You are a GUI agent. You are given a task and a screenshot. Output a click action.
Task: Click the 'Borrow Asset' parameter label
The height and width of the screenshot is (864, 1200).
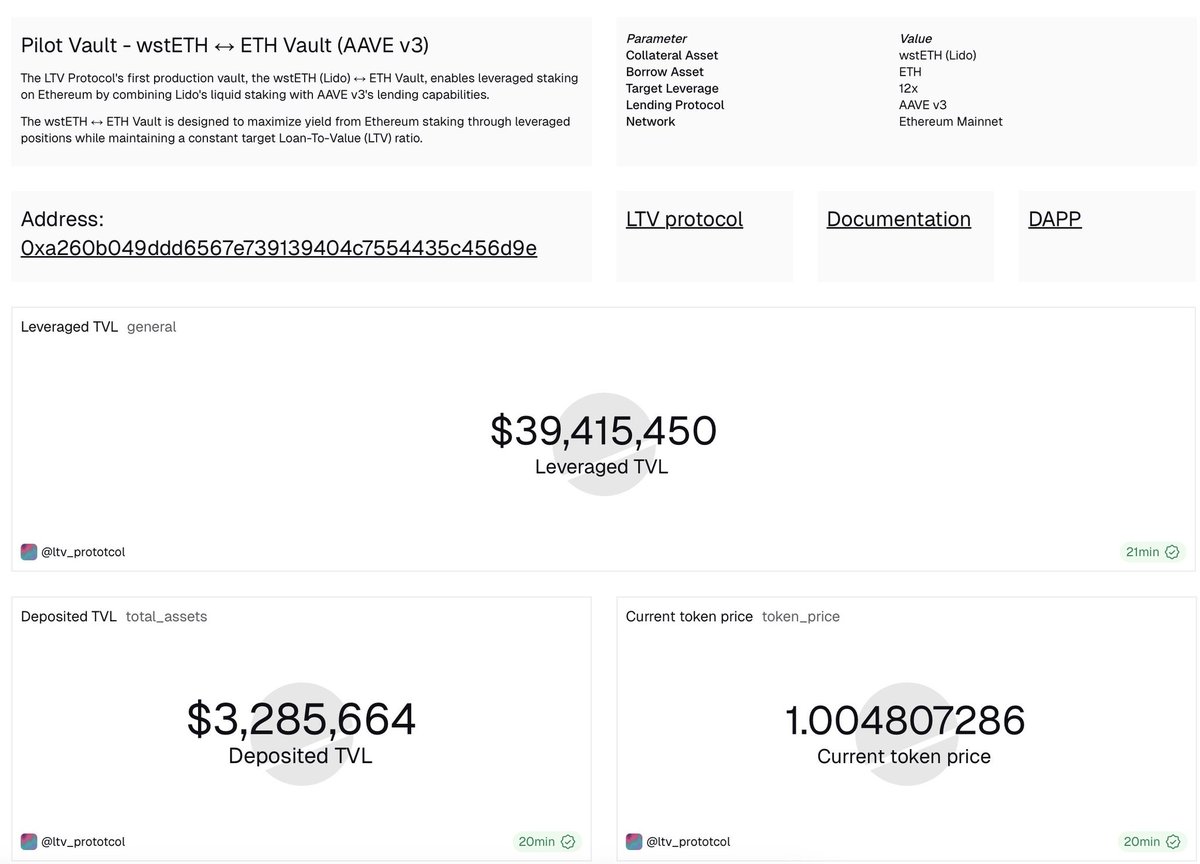[665, 72]
